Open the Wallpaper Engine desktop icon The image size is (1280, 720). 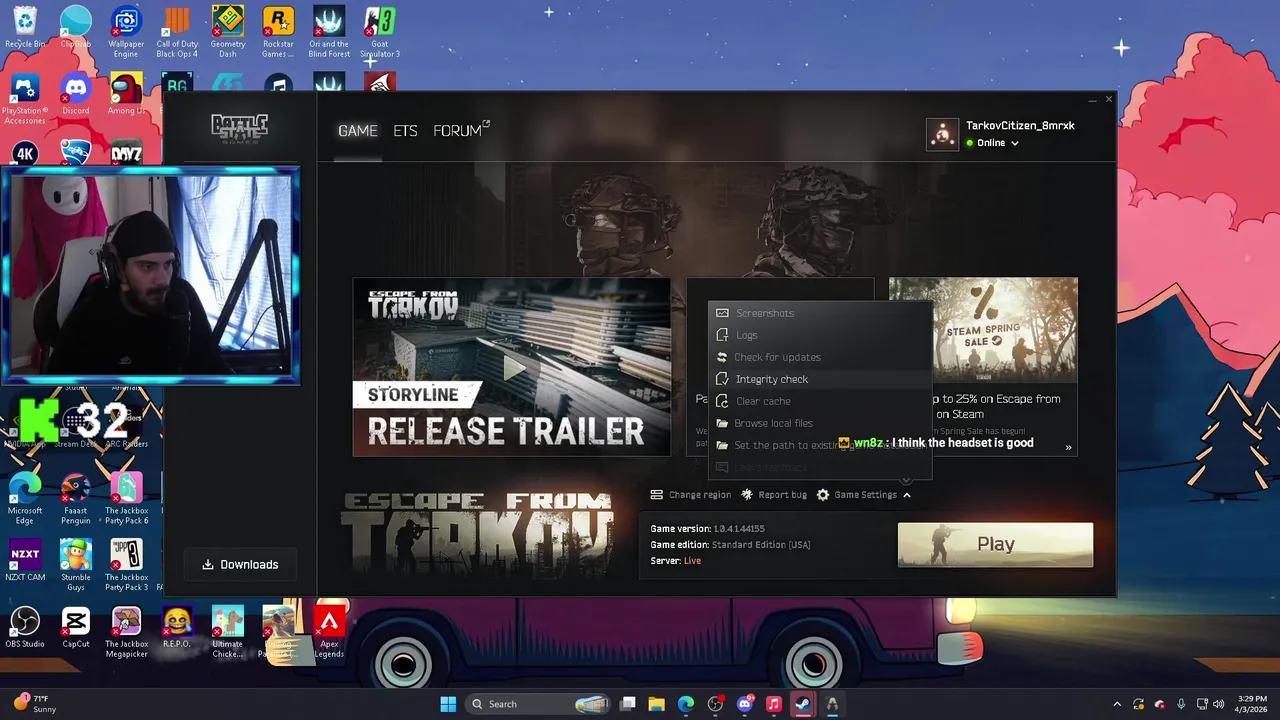pyautogui.click(x=126, y=33)
